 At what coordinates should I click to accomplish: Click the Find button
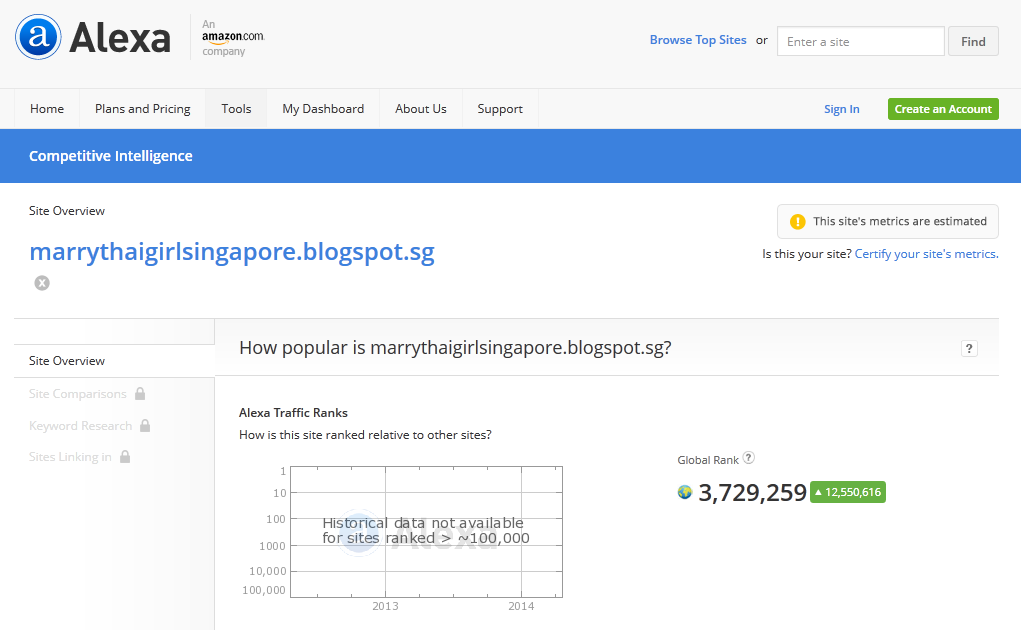click(x=973, y=42)
